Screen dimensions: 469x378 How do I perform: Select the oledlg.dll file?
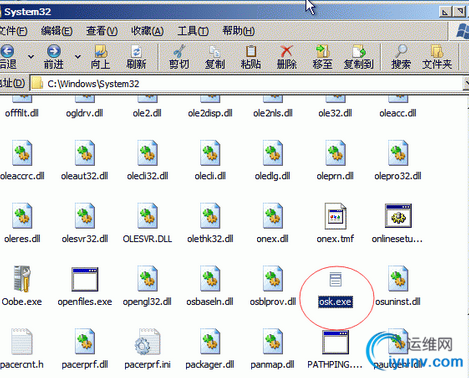coord(273,161)
